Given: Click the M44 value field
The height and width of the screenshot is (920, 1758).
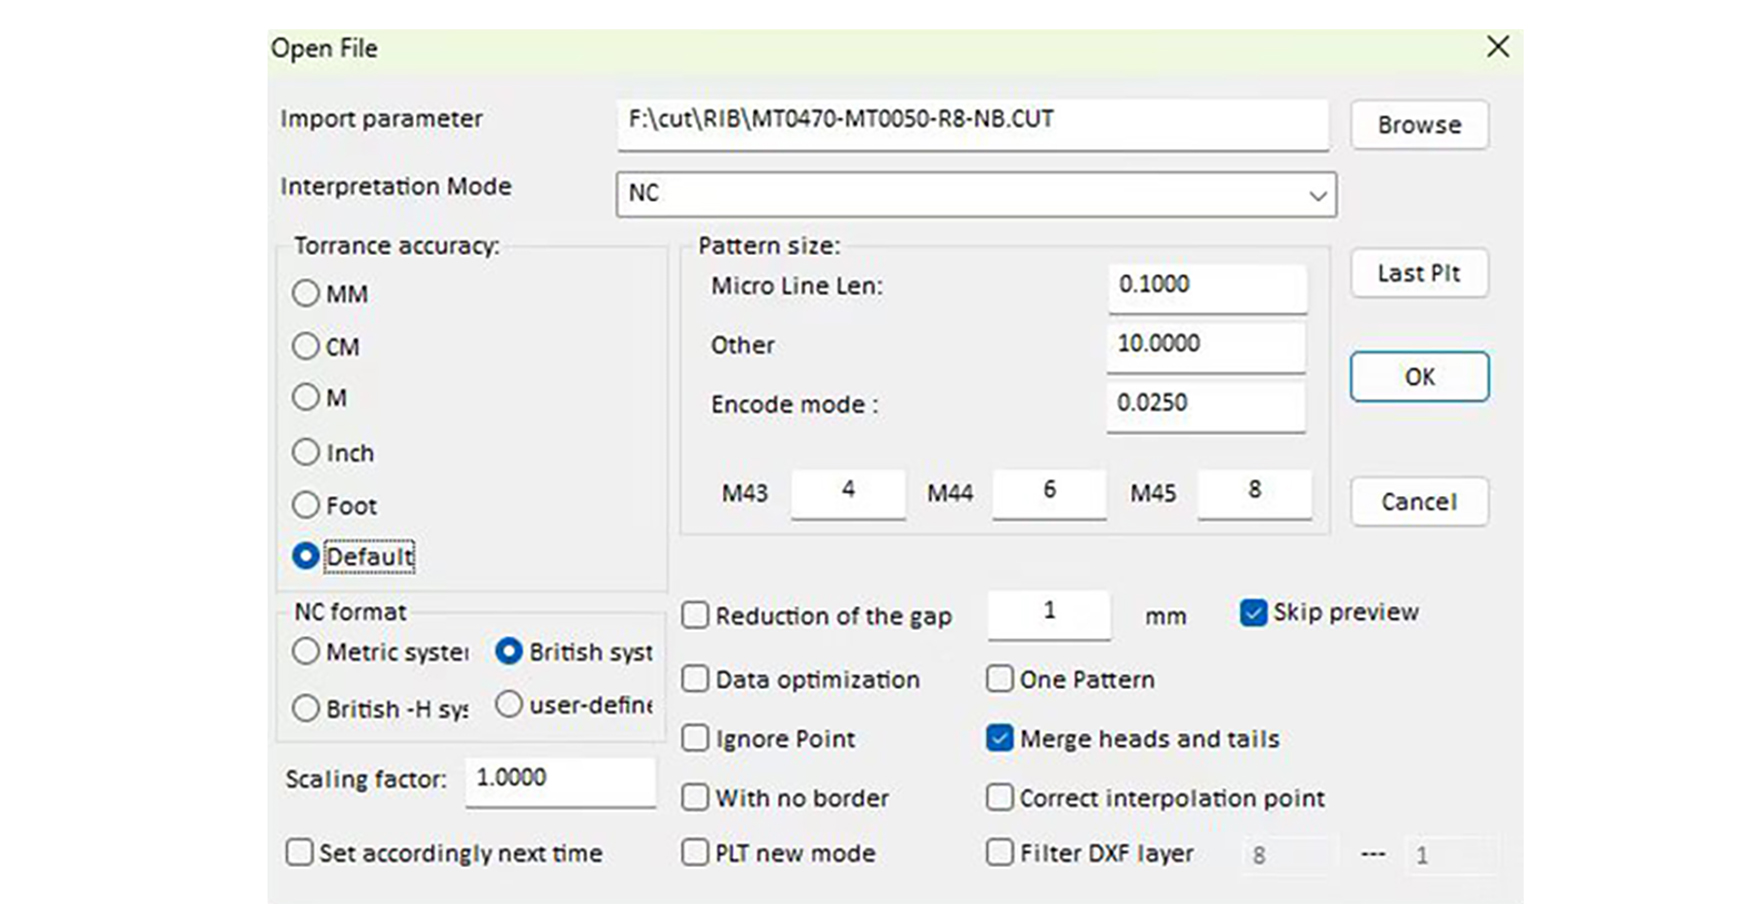Looking at the screenshot, I should coord(1049,494).
